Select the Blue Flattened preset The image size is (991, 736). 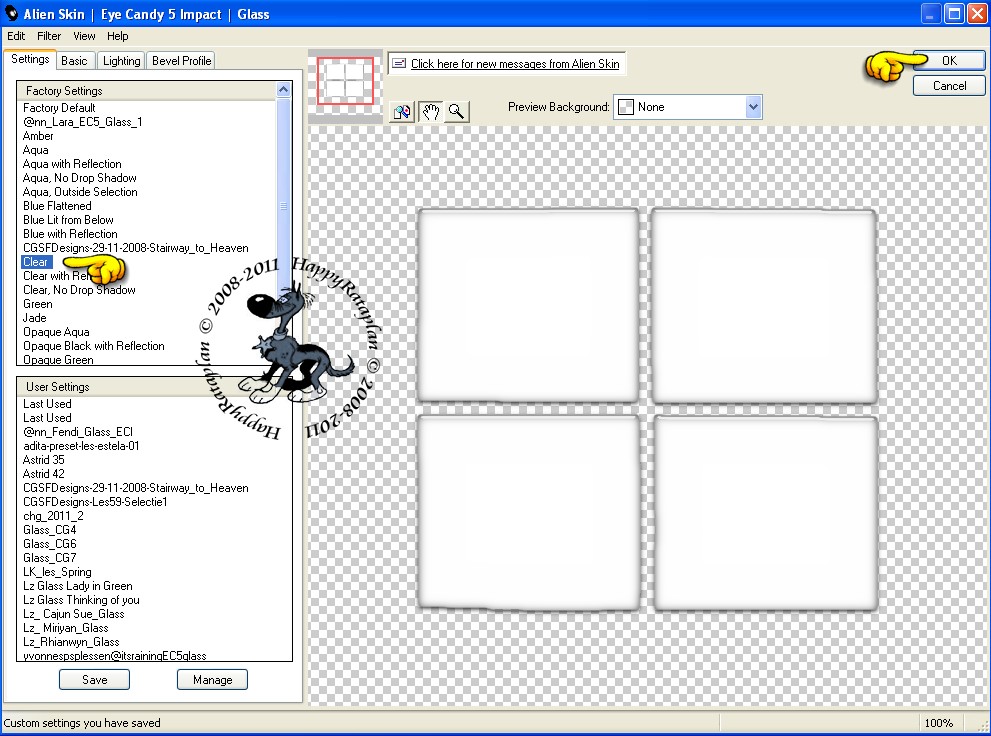(x=57, y=206)
